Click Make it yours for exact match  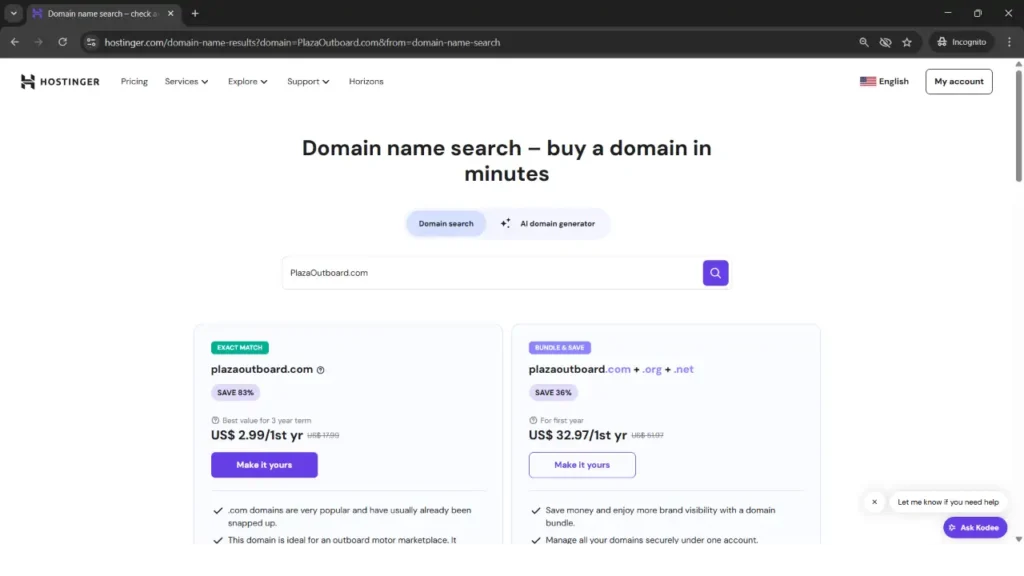click(264, 465)
